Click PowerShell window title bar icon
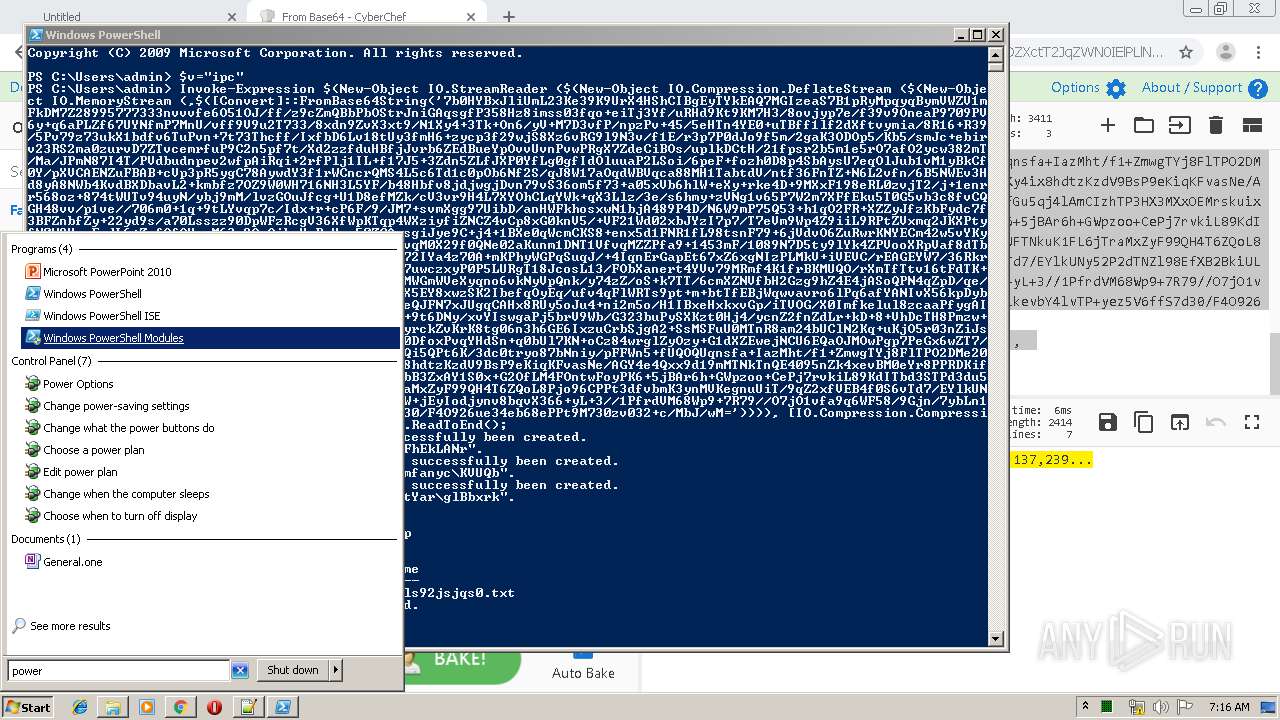Screen dimensions: 1280x720 35,35
